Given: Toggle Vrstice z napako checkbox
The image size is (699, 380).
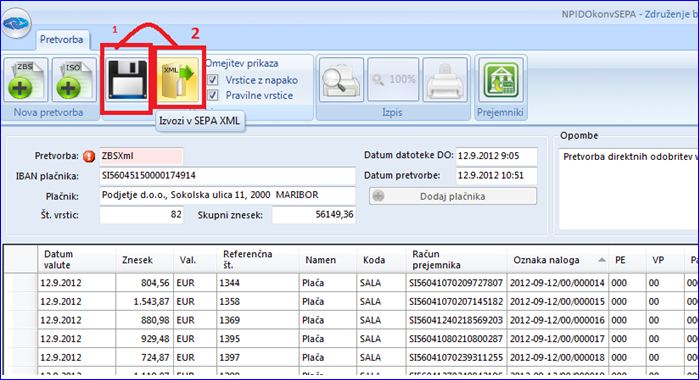Looking at the screenshot, I should coord(213,80).
